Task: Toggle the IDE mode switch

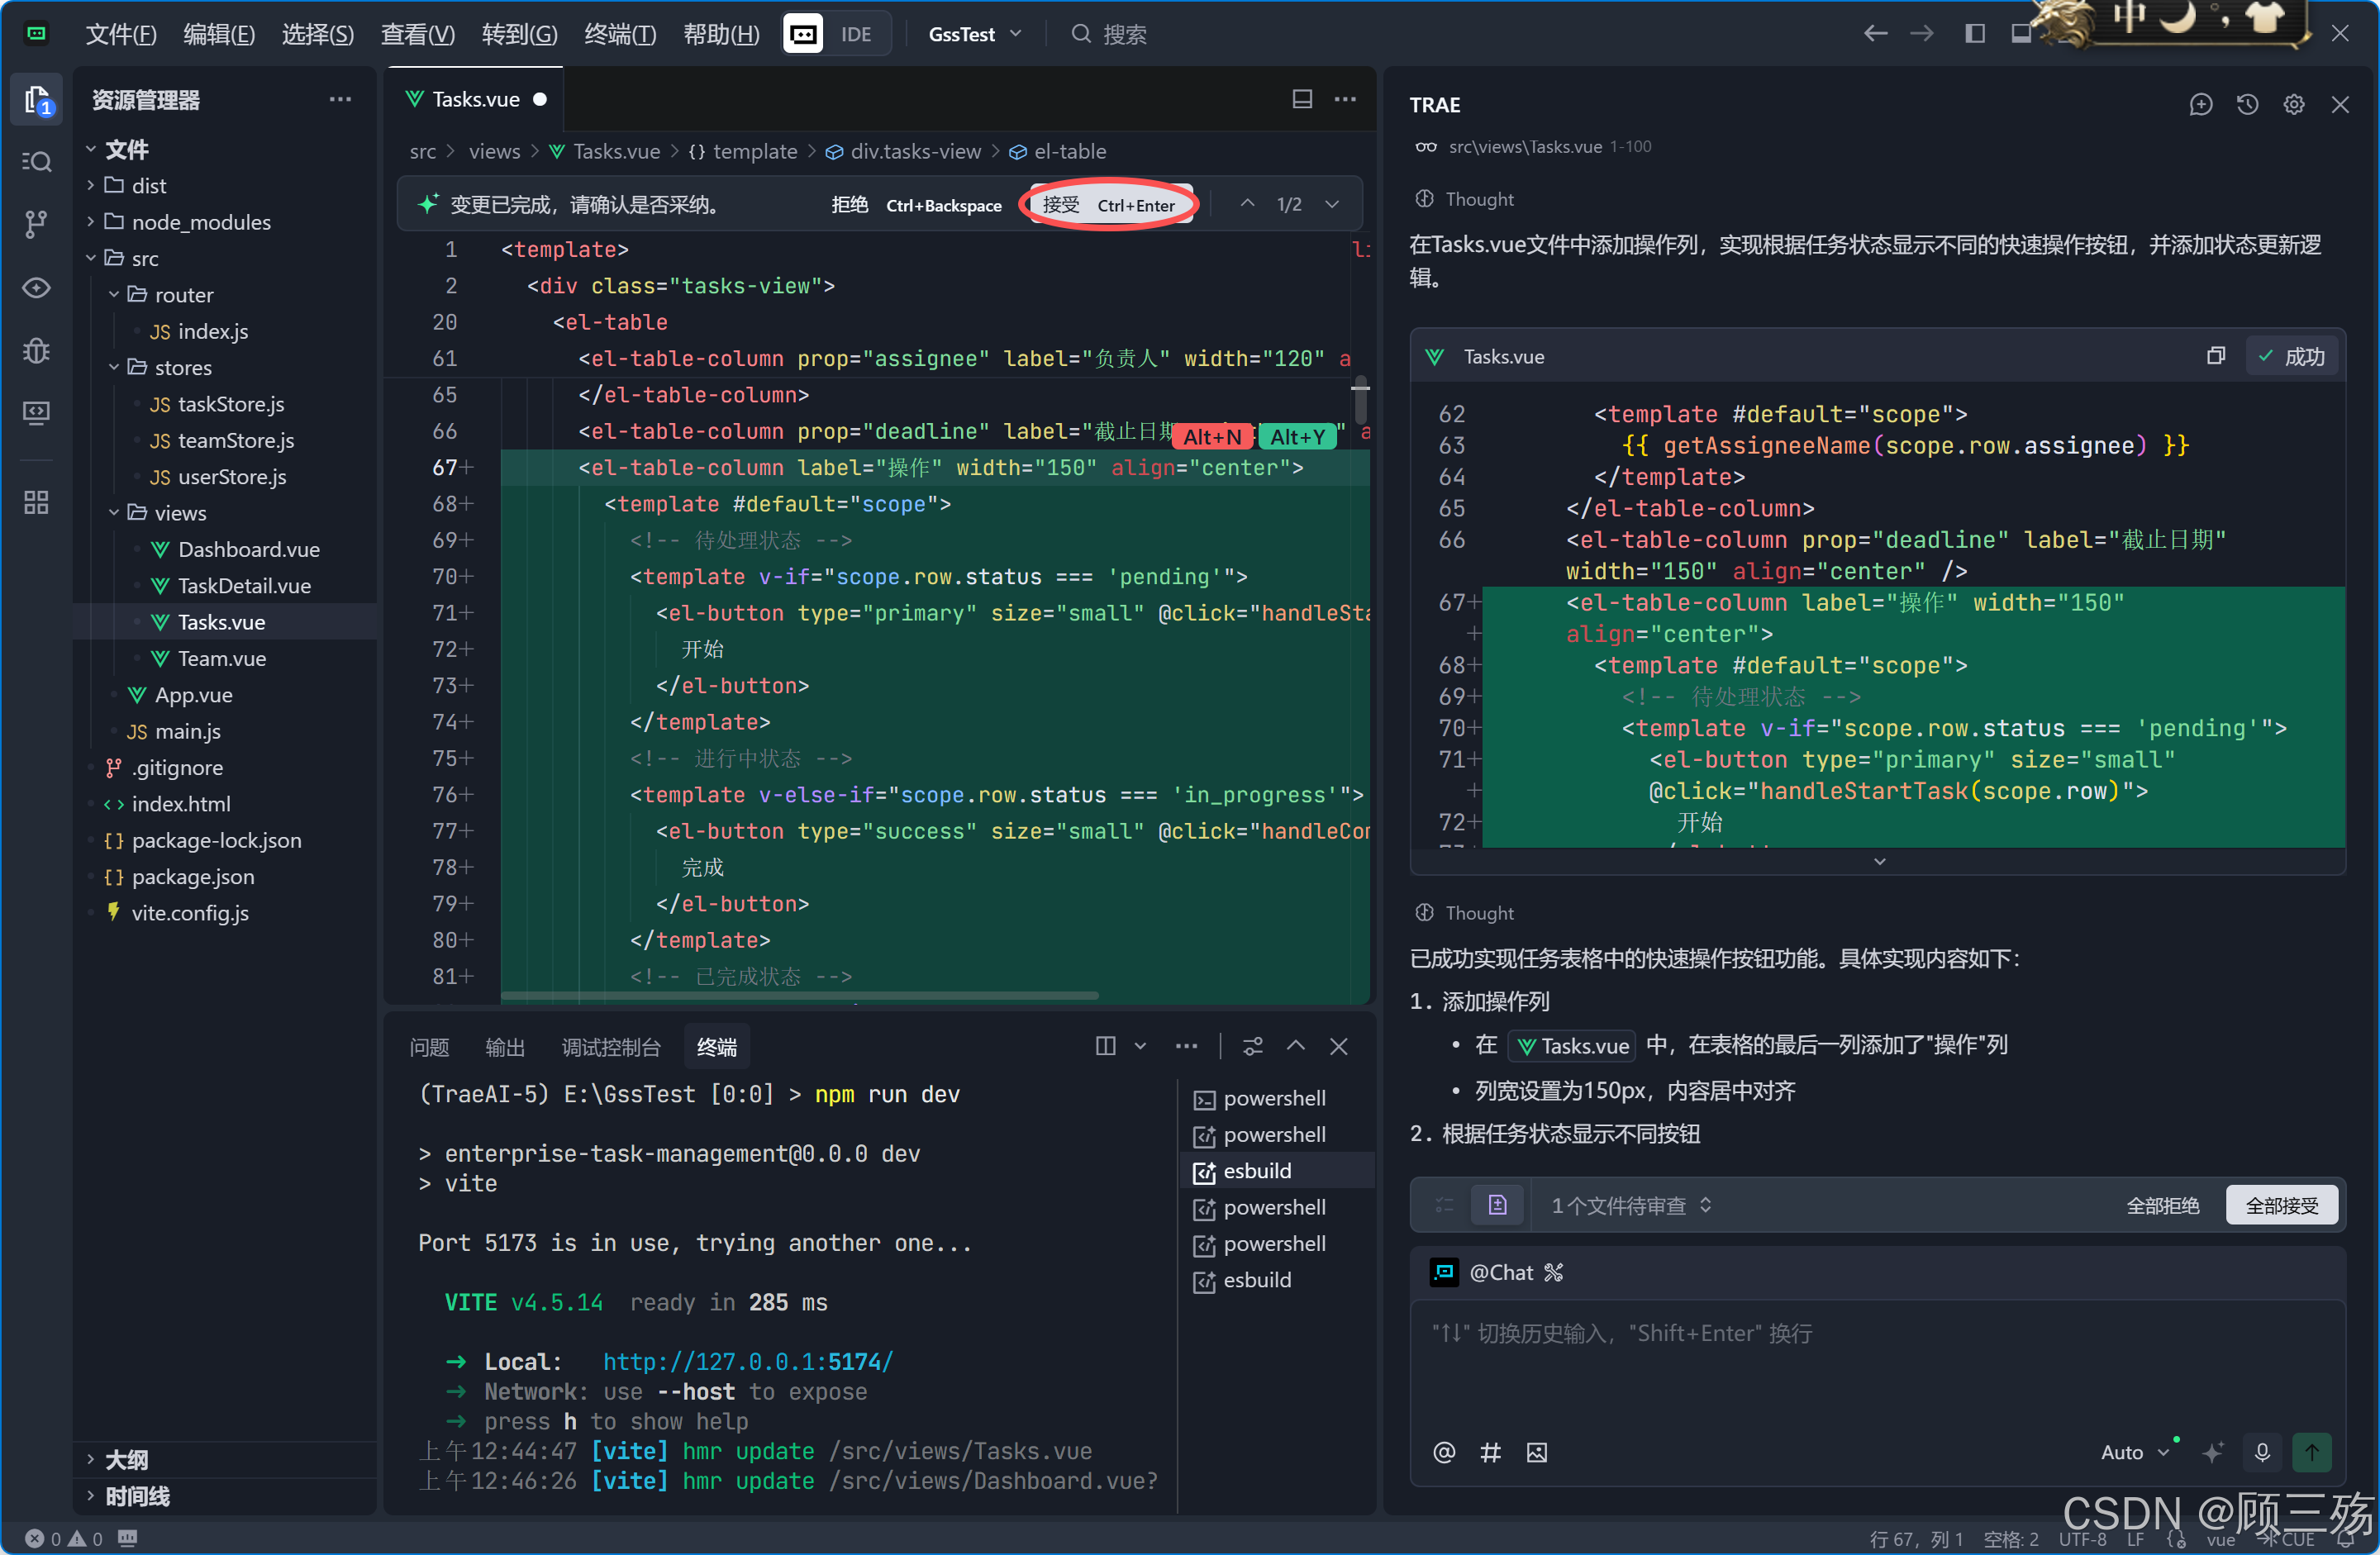Action: [836, 34]
